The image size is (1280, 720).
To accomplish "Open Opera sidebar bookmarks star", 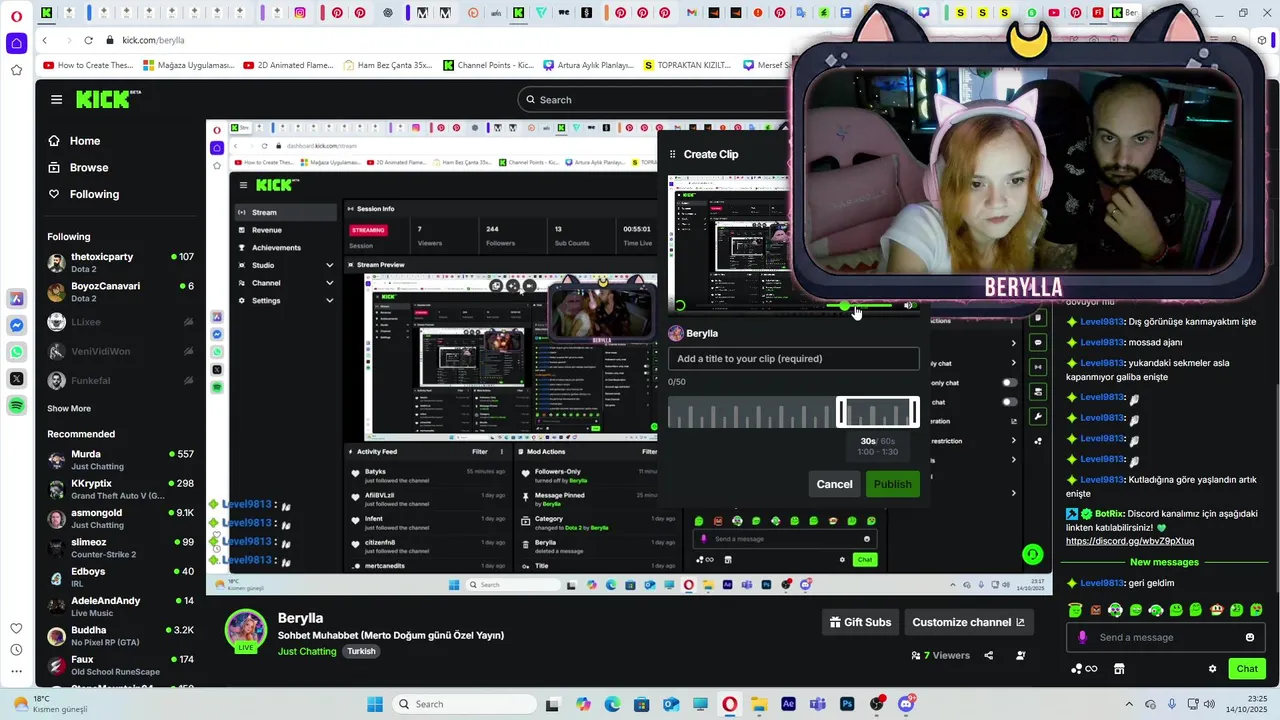I will click(x=16, y=70).
